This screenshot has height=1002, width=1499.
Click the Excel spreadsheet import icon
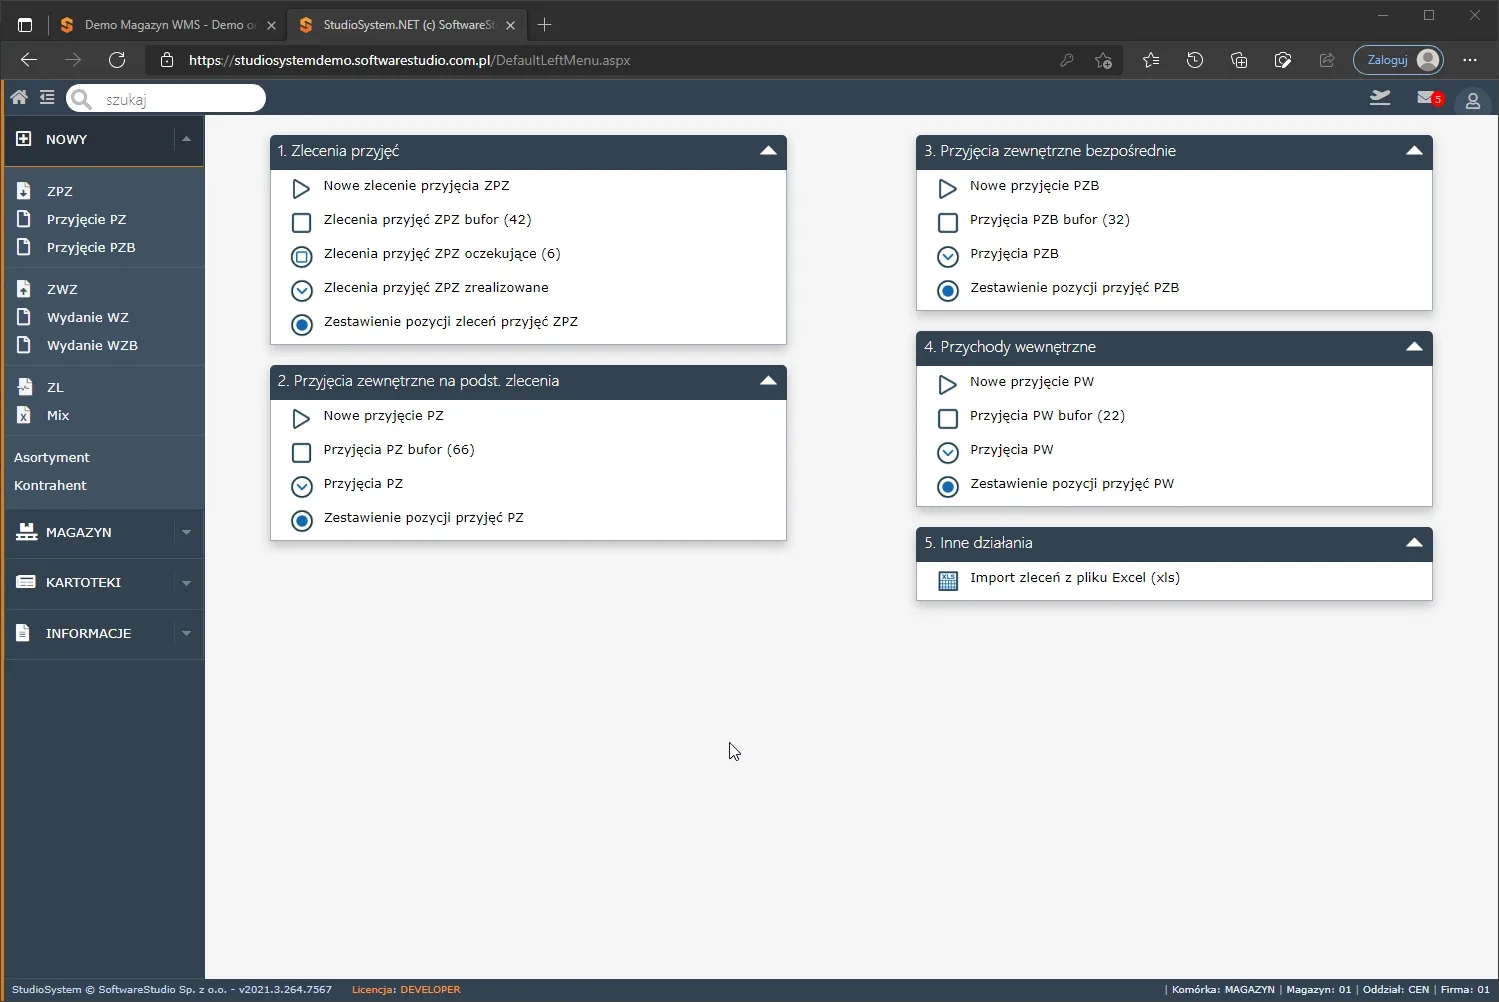click(948, 580)
